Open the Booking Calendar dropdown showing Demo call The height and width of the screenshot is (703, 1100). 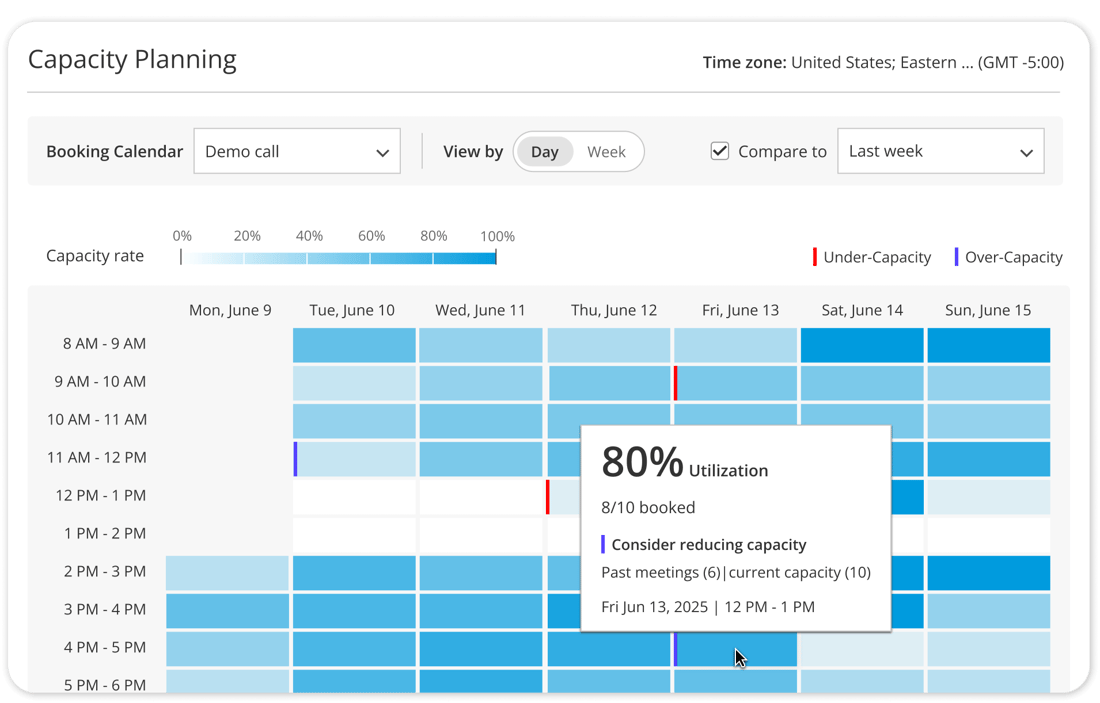point(297,151)
